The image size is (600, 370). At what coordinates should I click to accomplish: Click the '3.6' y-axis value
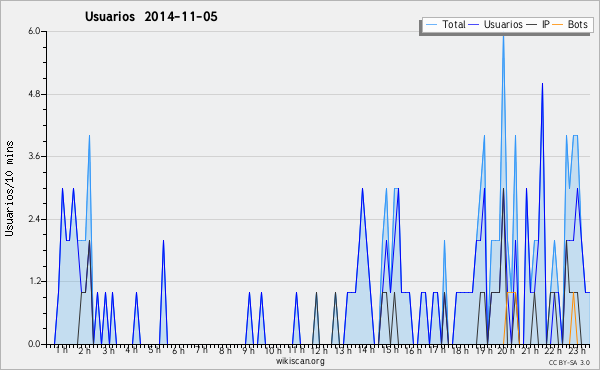tap(34, 156)
